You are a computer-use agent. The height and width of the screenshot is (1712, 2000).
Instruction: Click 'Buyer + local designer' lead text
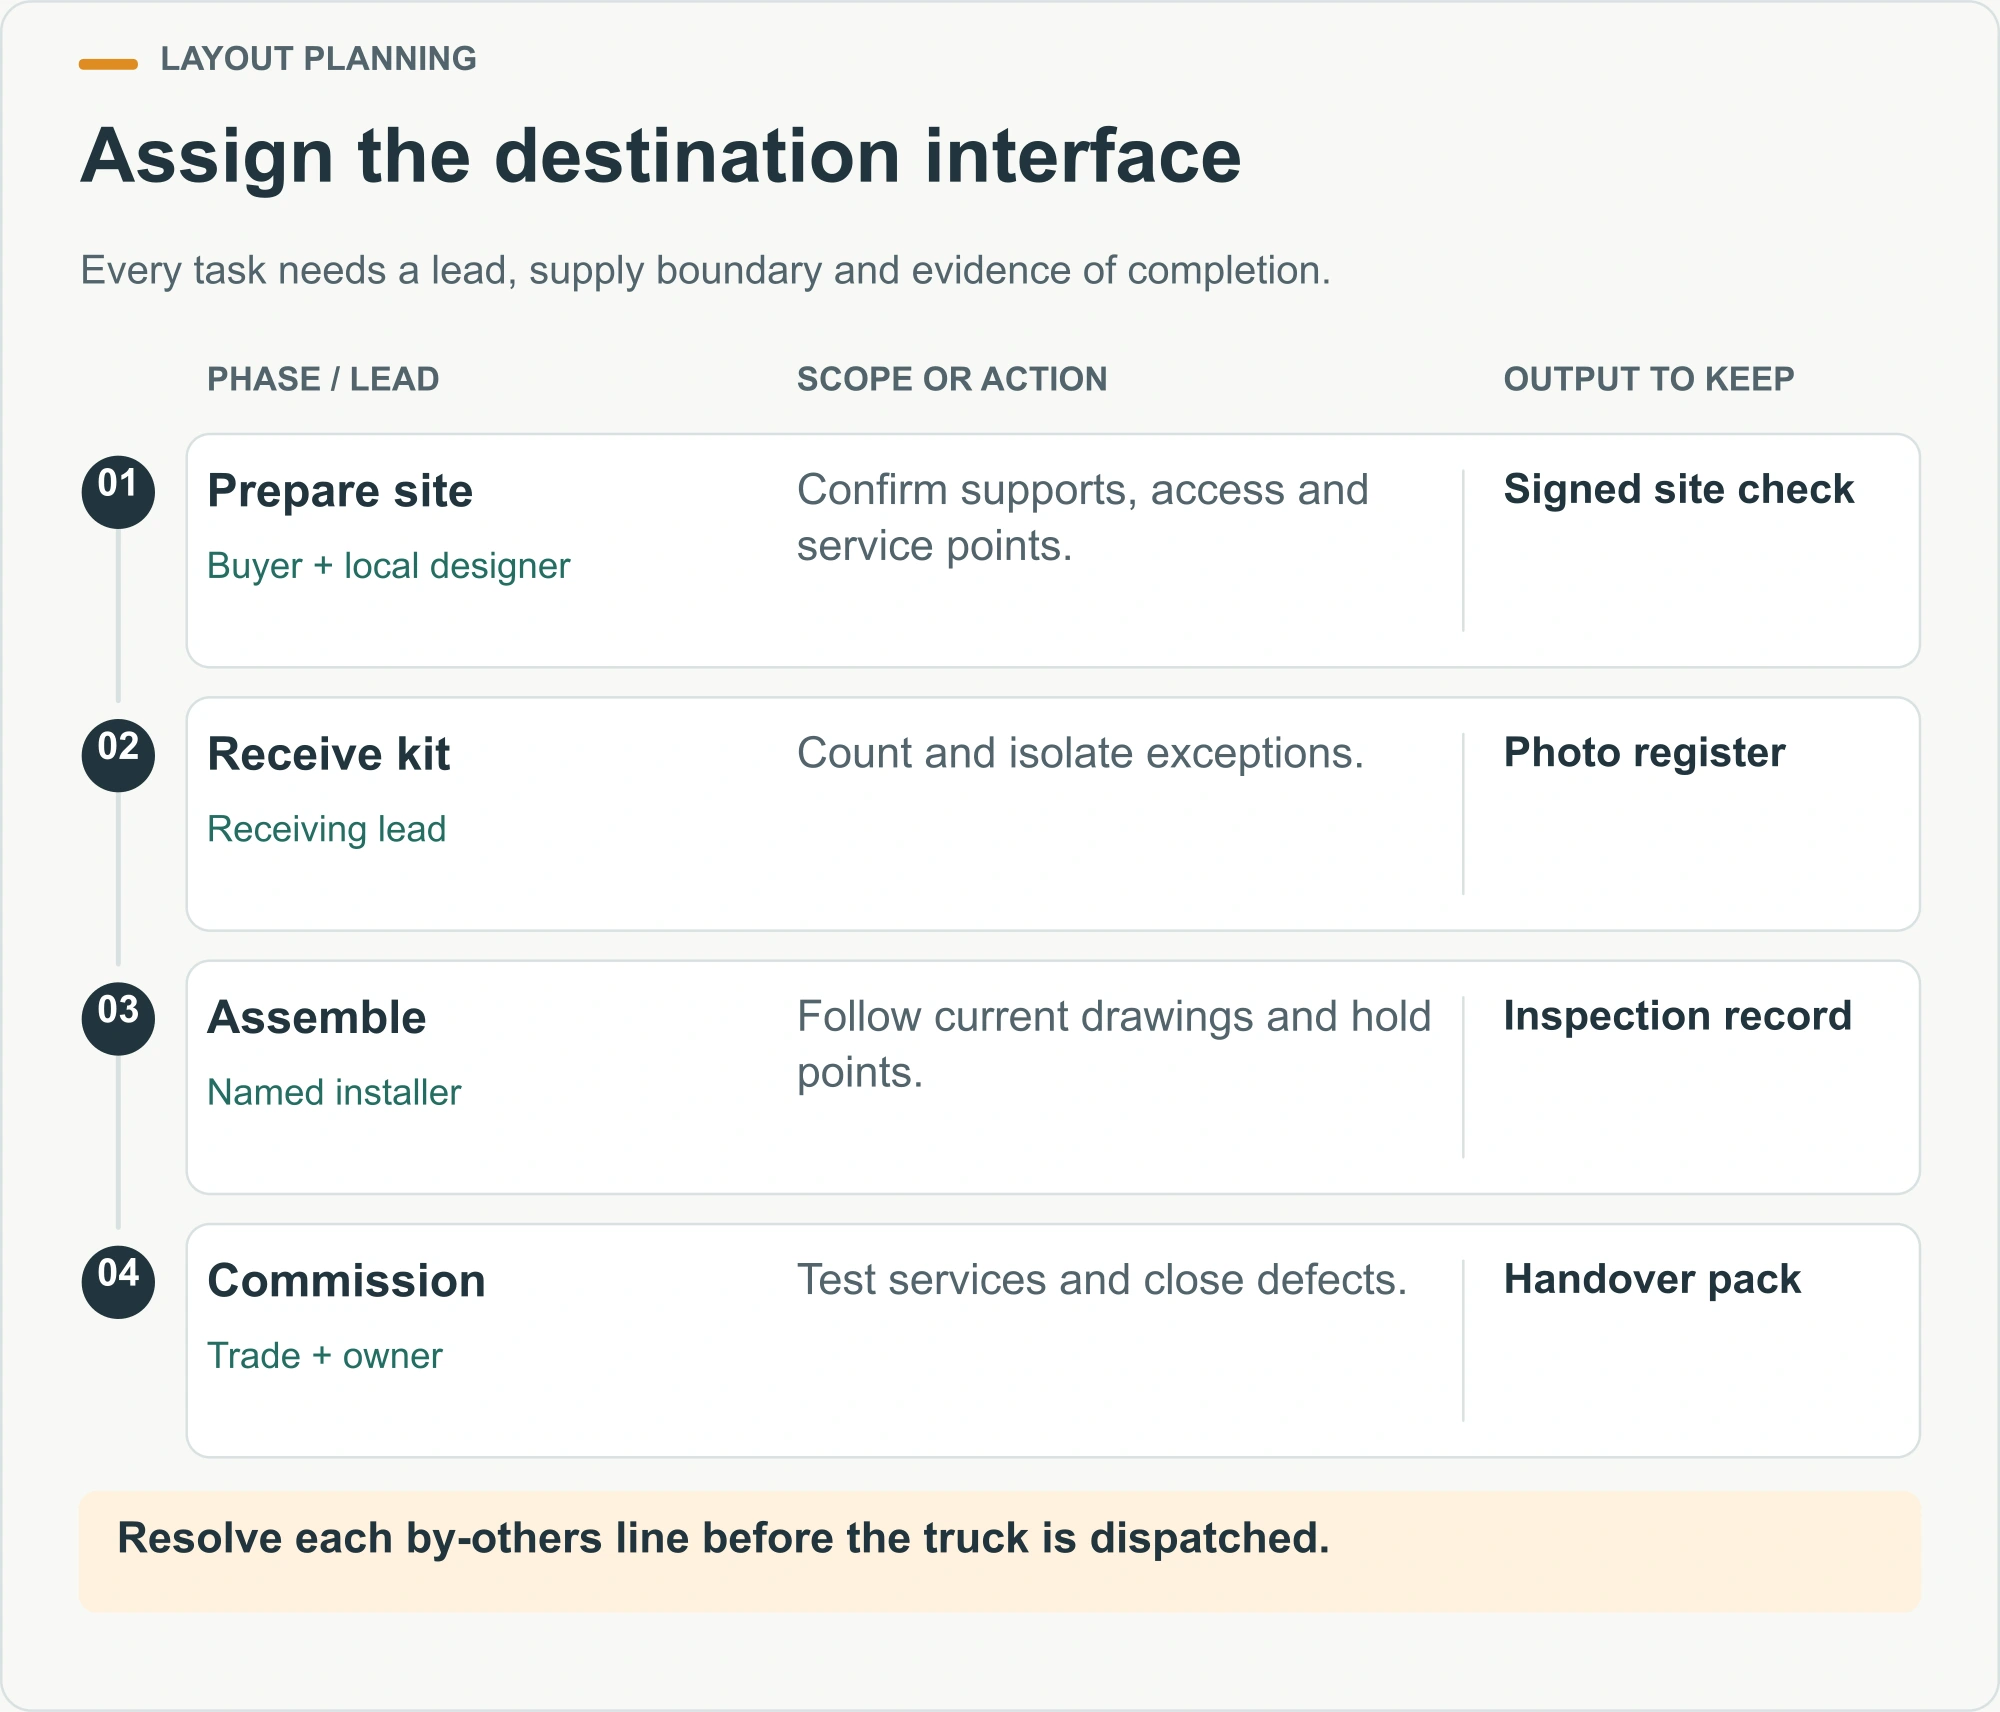(x=388, y=566)
